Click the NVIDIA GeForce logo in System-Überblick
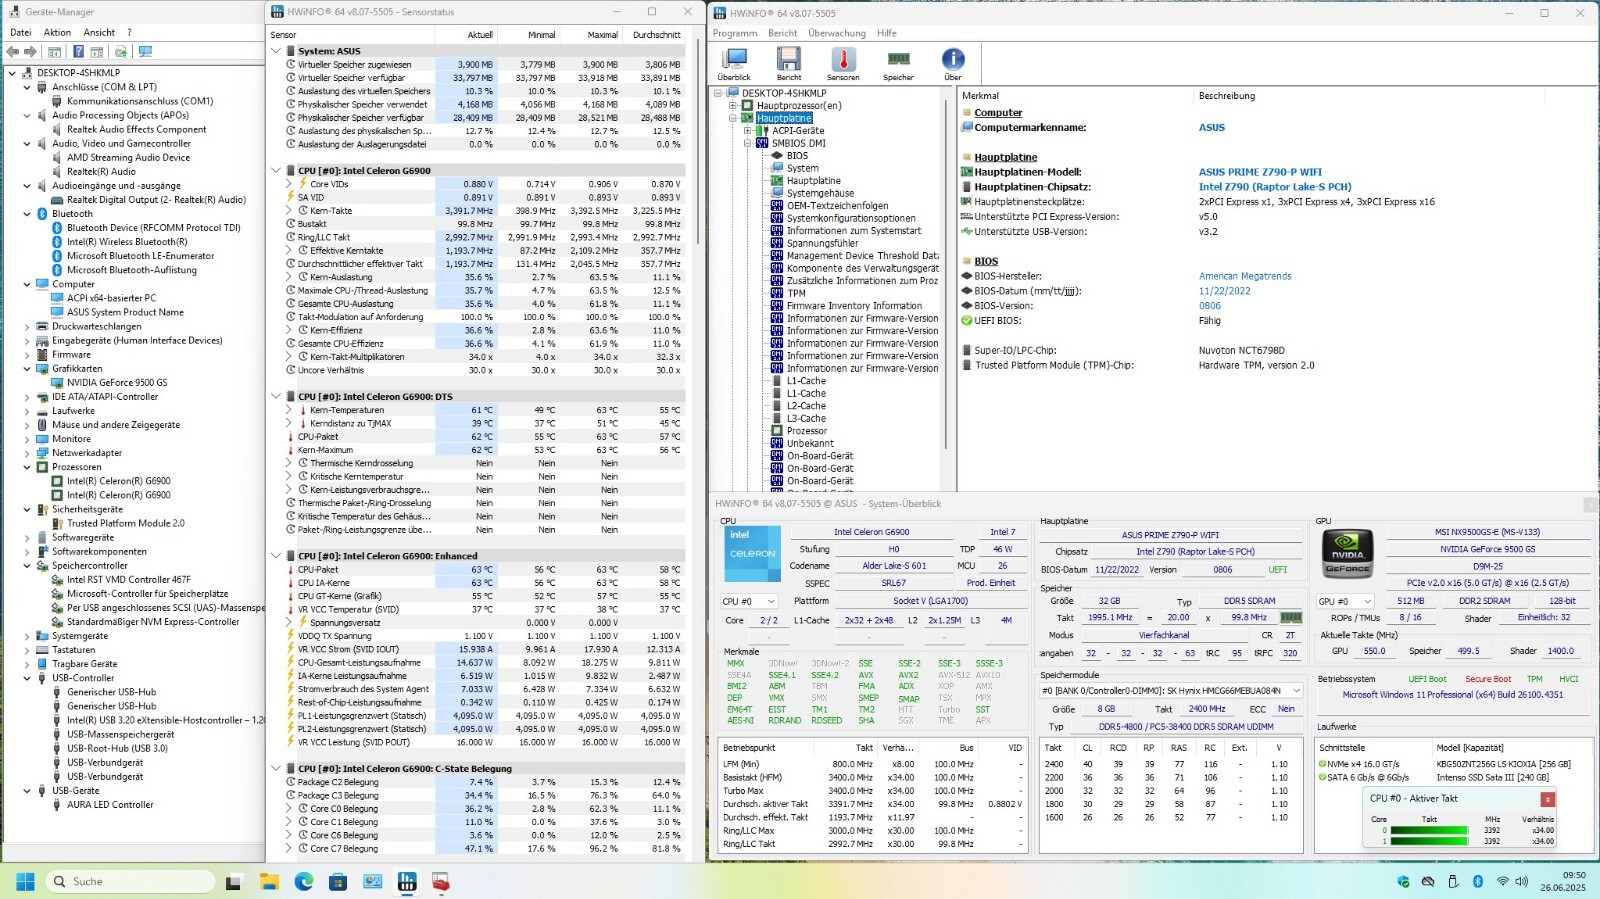The height and width of the screenshot is (899, 1600). coord(1347,554)
